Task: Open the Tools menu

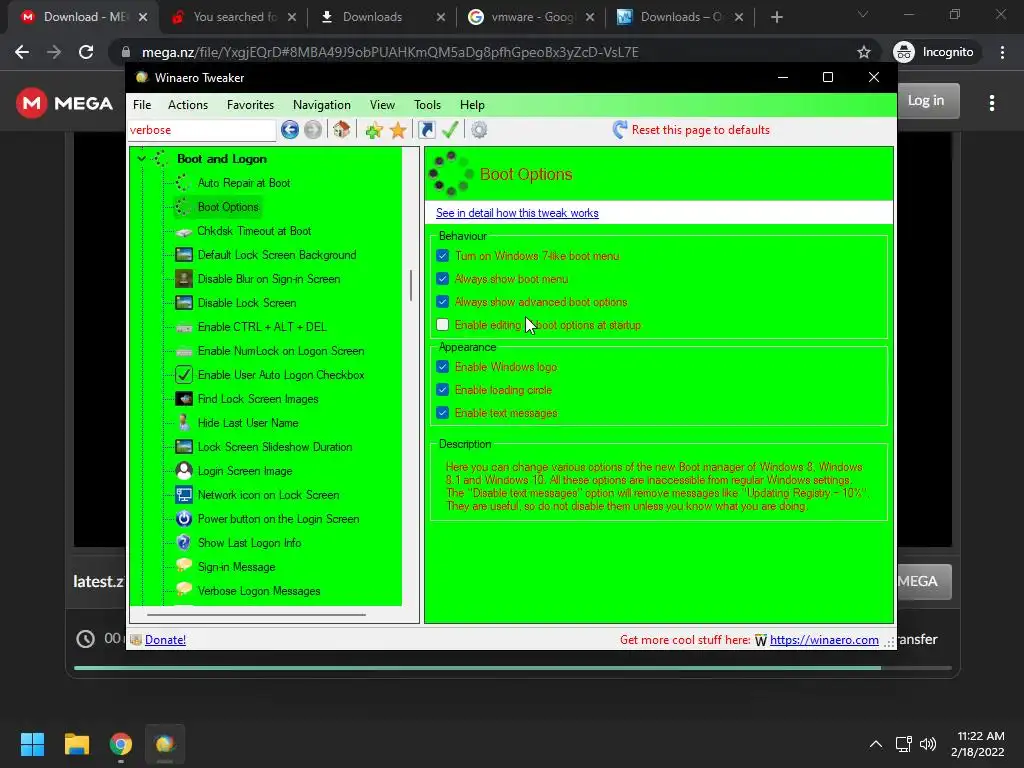Action: tap(427, 104)
